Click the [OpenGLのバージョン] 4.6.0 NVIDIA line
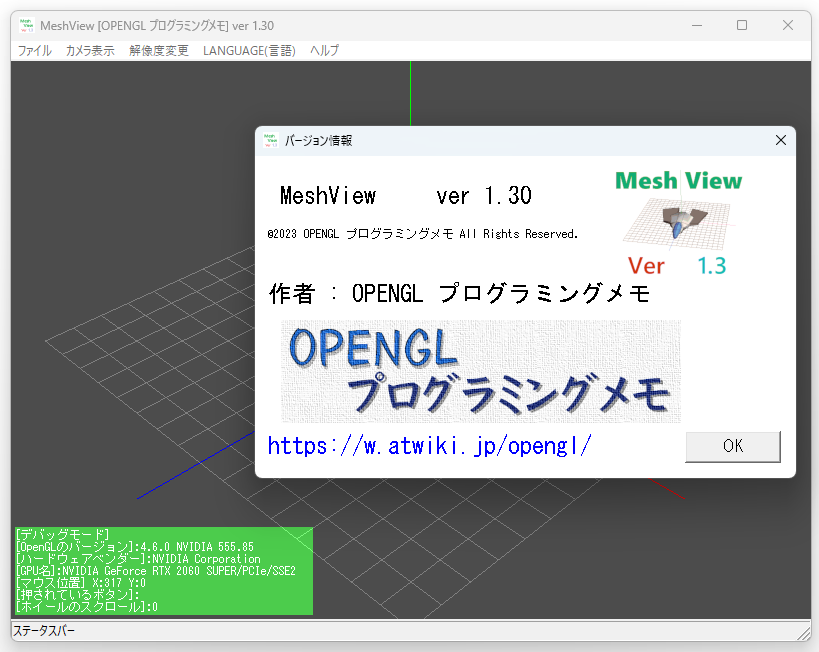 point(135,546)
